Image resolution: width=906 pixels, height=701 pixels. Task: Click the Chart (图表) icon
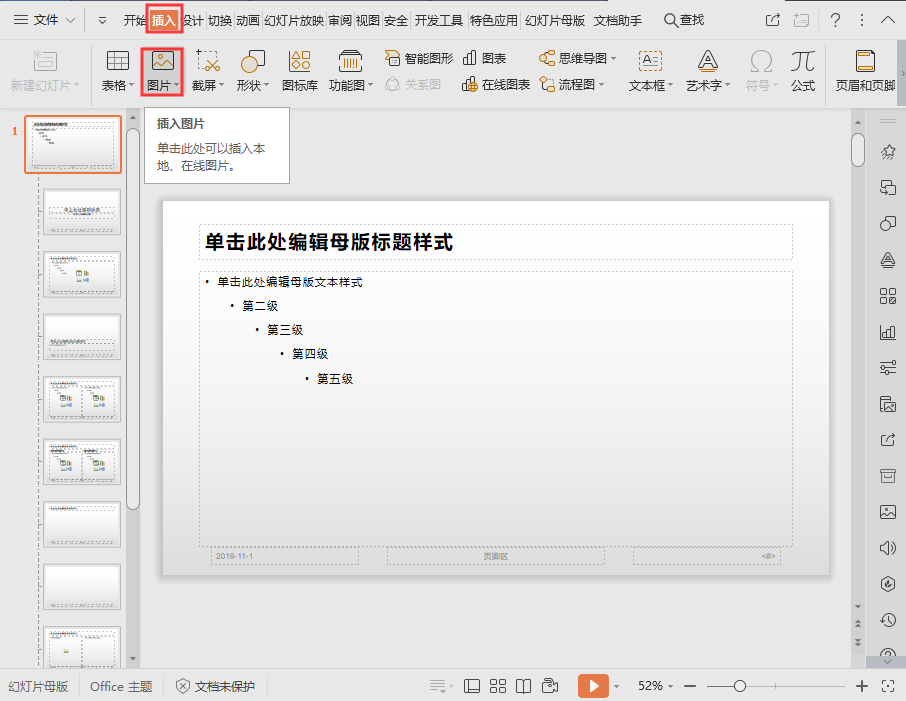(x=485, y=59)
